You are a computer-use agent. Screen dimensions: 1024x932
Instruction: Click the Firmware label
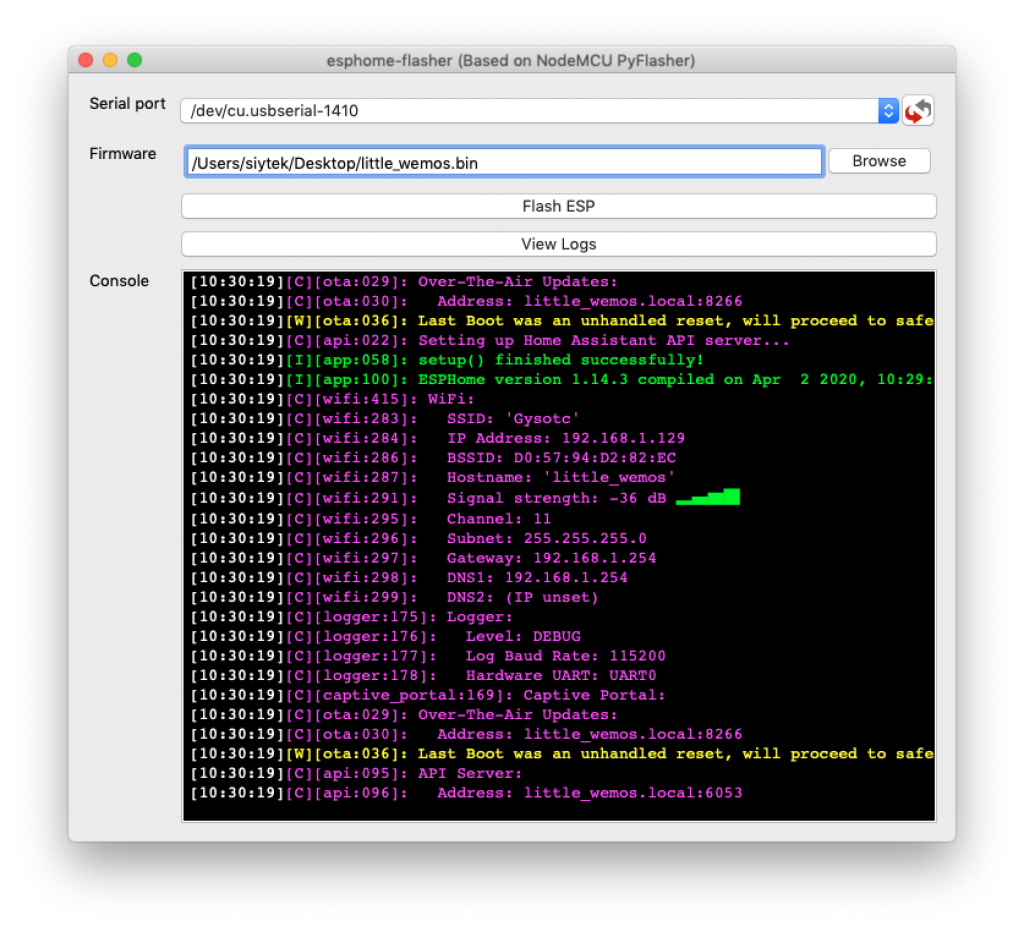(123, 153)
